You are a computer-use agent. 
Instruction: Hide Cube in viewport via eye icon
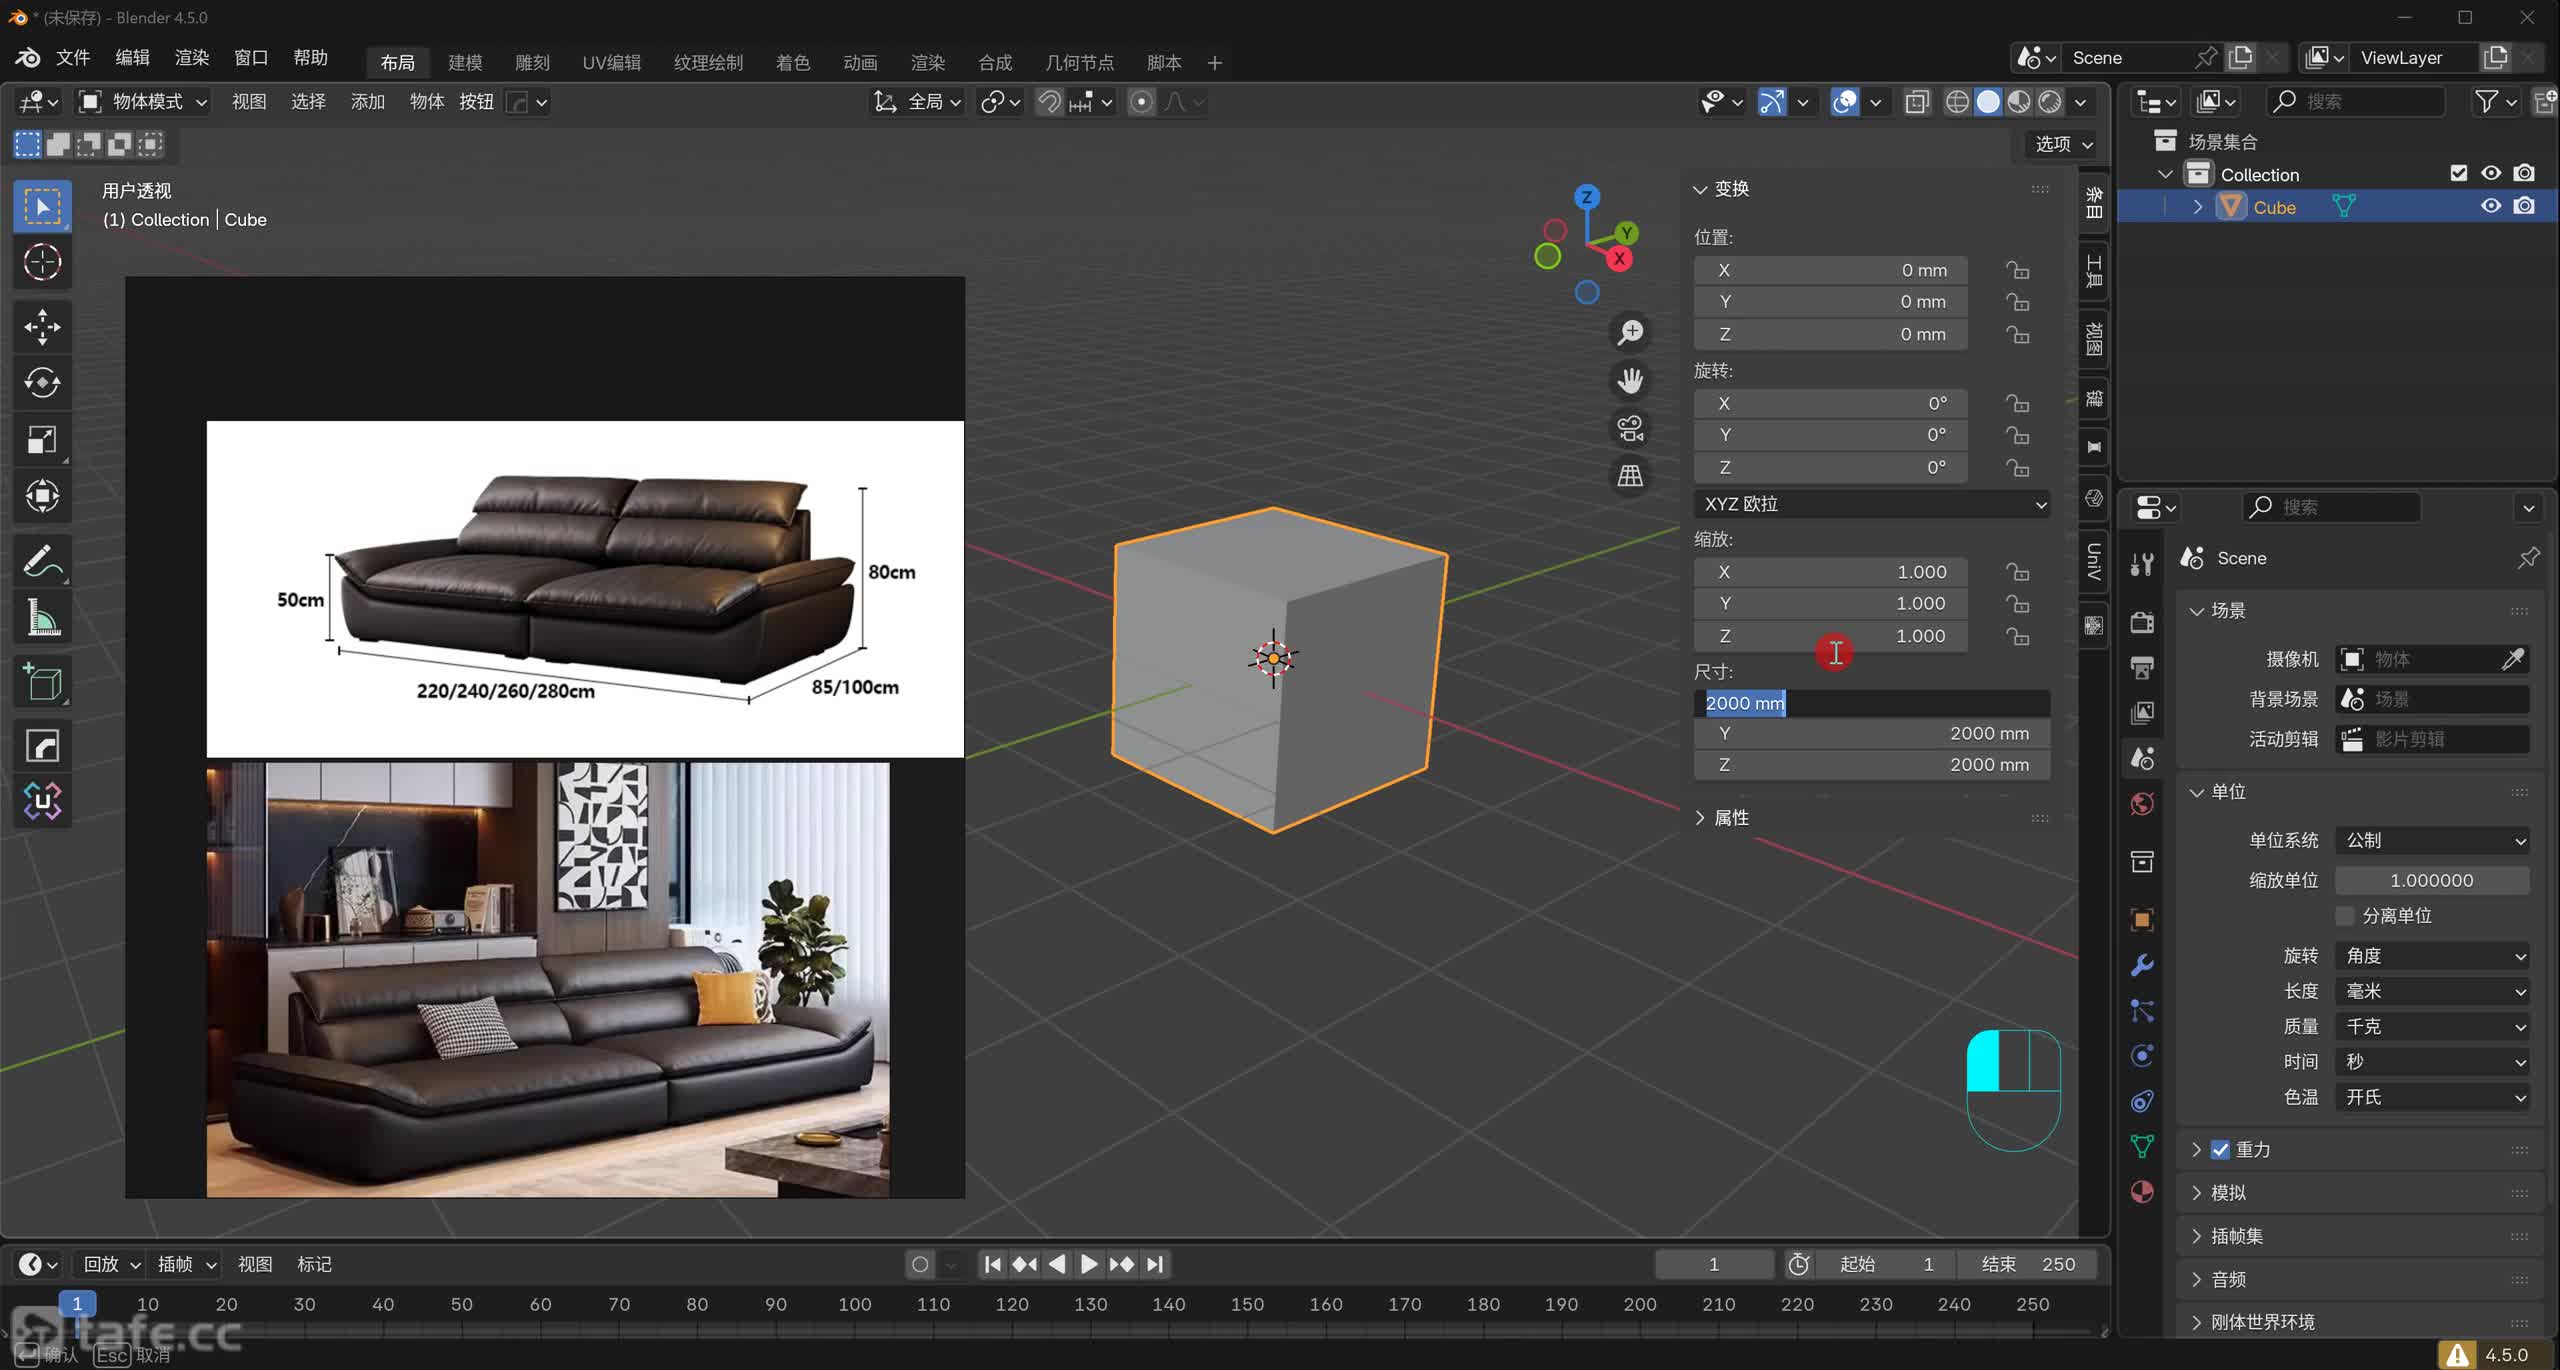coord(2491,206)
